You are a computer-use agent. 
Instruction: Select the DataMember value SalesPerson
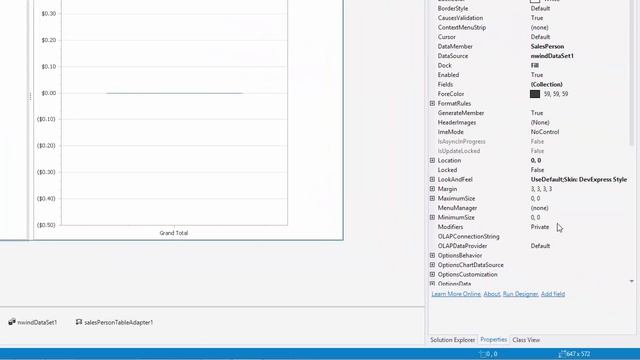547,47
